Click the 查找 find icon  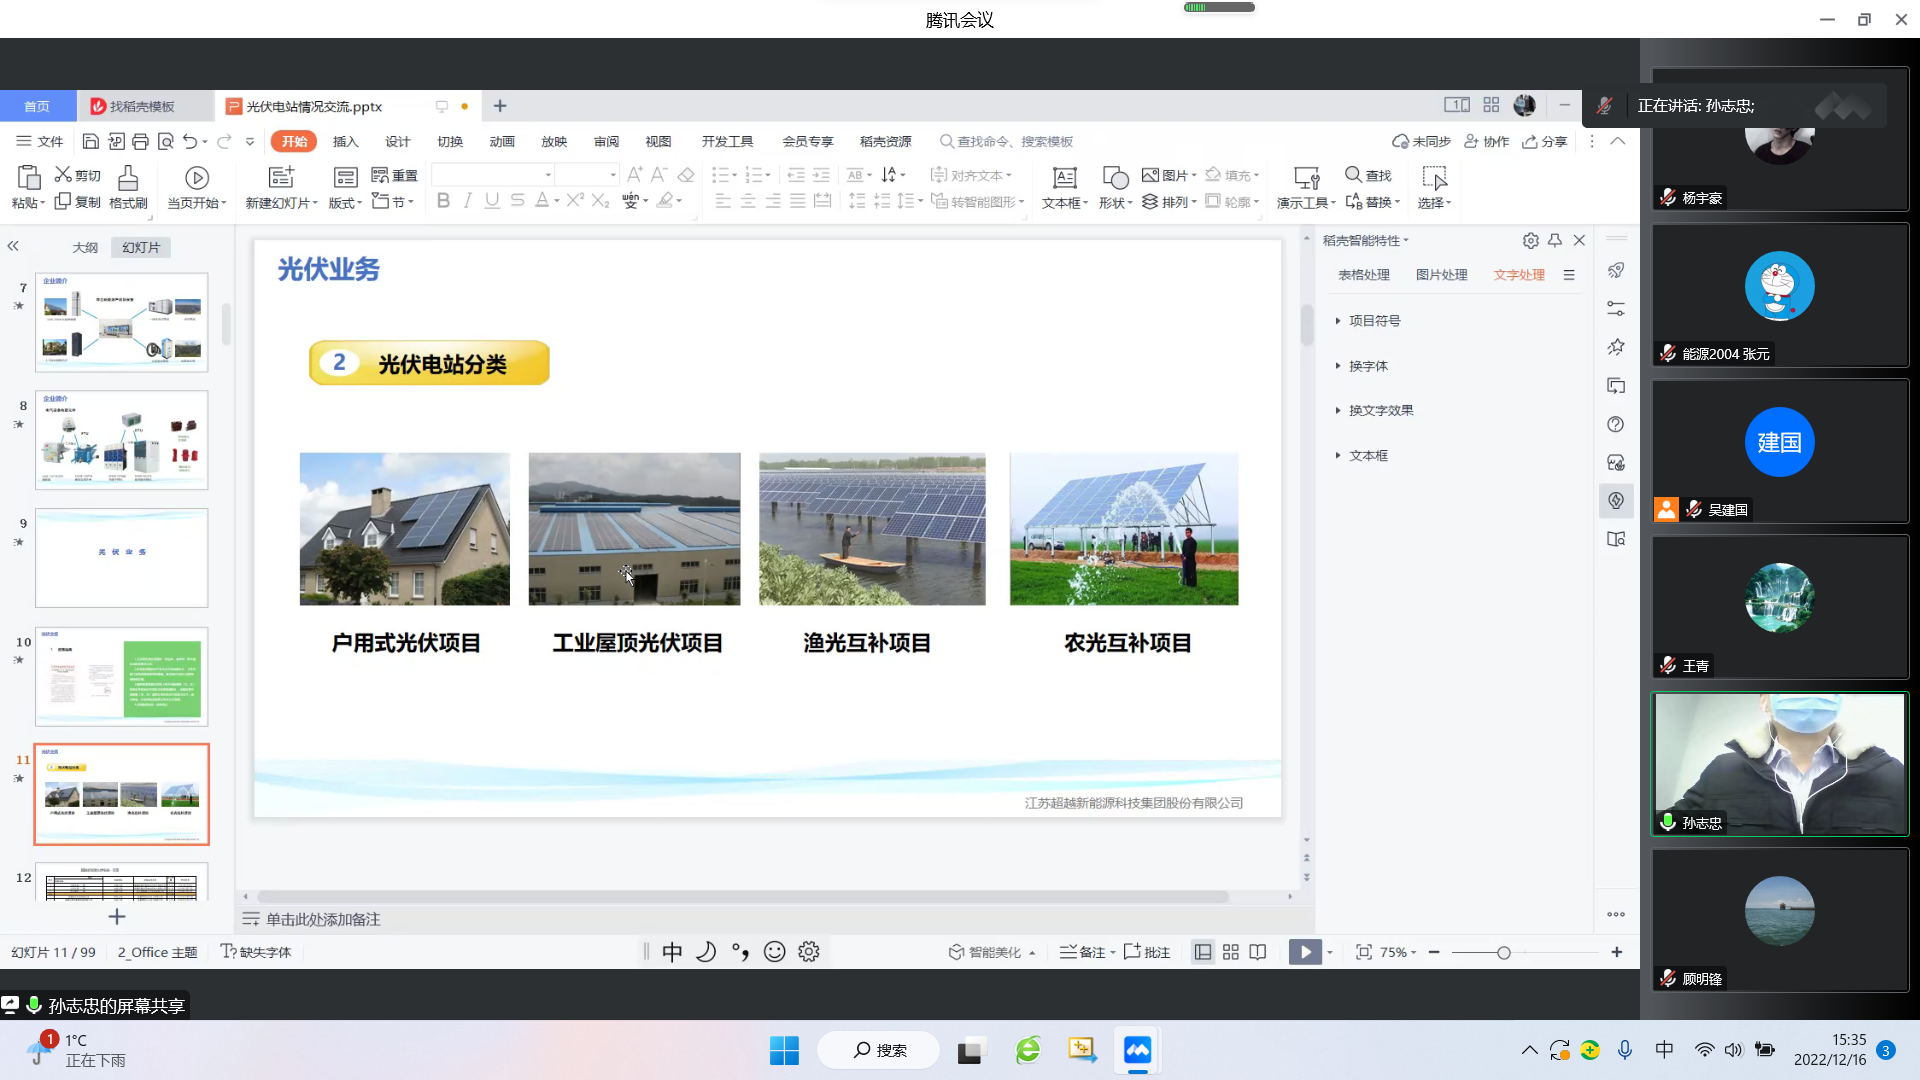[x=1353, y=175]
